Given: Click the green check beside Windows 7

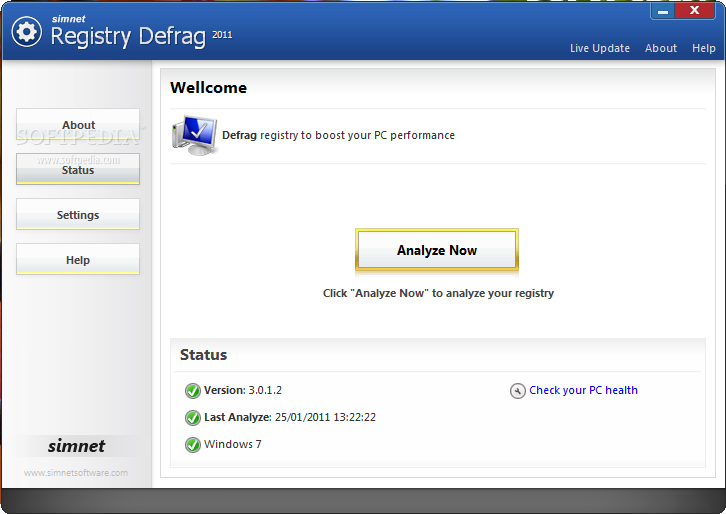Looking at the screenshot, I should 193,445.
